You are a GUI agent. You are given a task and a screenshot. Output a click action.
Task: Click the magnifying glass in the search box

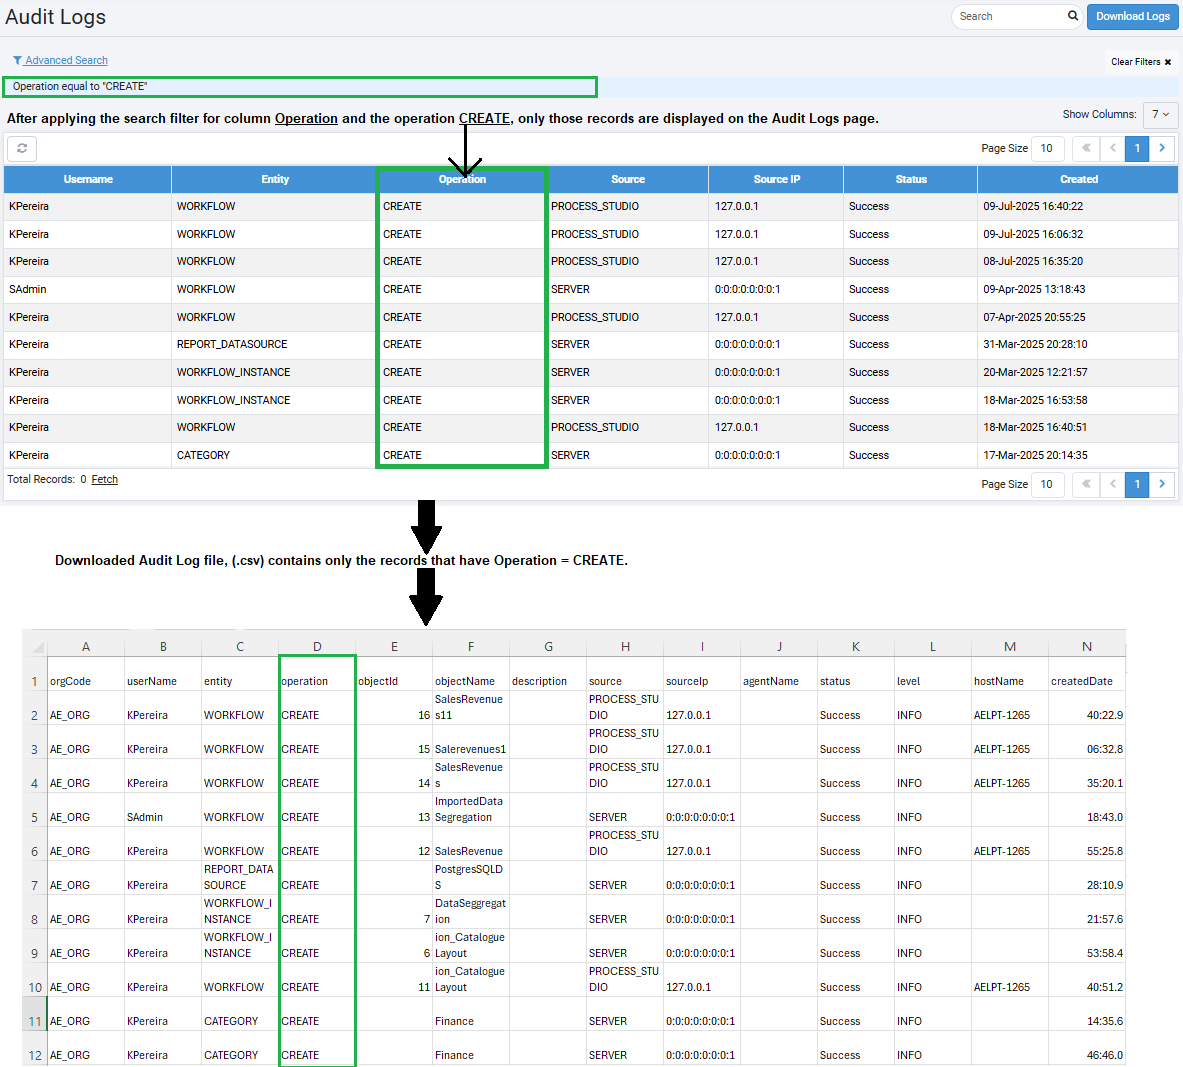[1072, 16]
